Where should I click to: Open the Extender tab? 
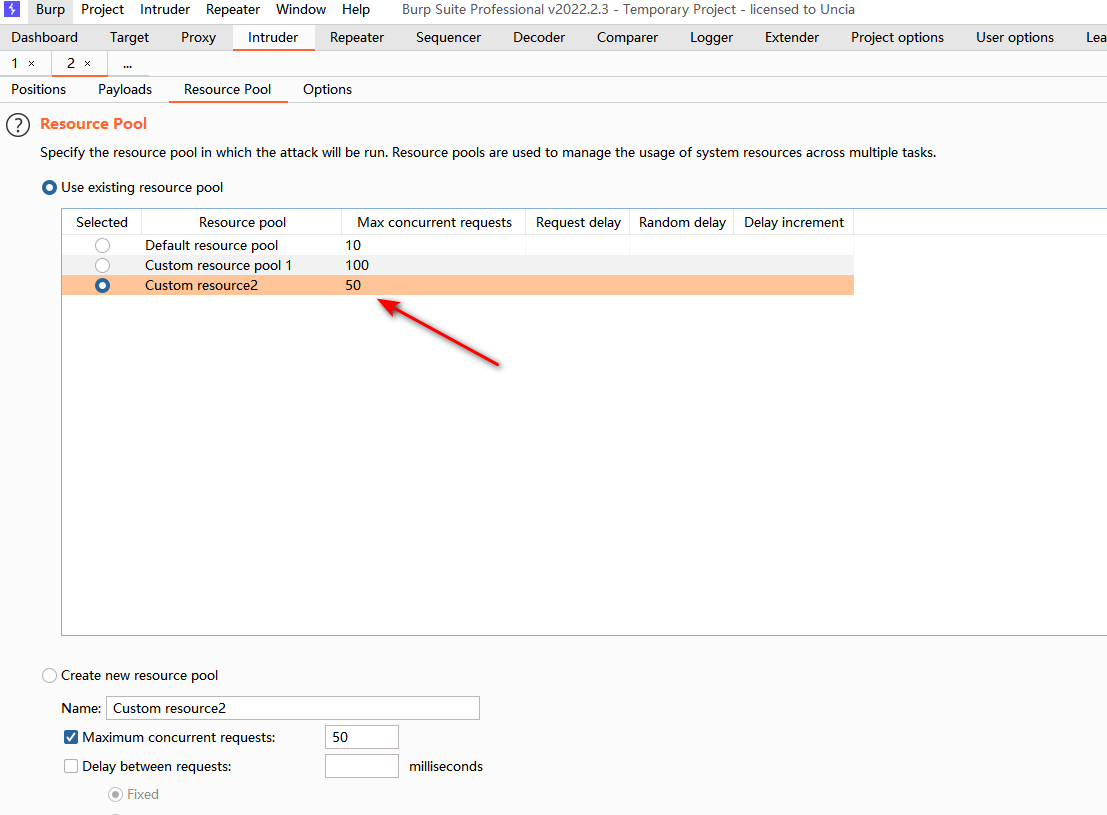pos(791,37)
